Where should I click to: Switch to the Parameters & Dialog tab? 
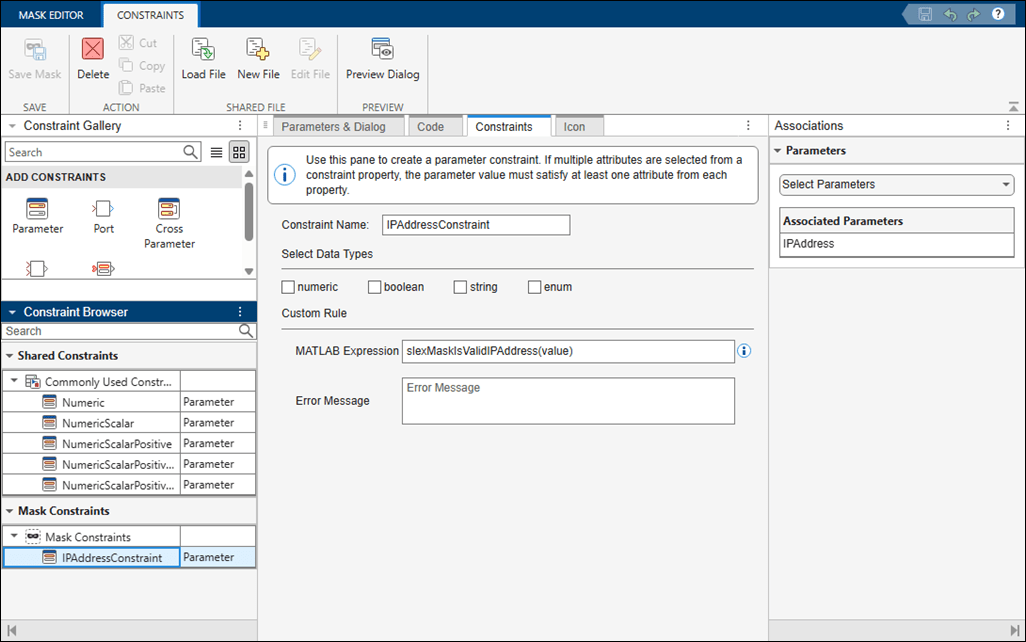pos(333,127)
